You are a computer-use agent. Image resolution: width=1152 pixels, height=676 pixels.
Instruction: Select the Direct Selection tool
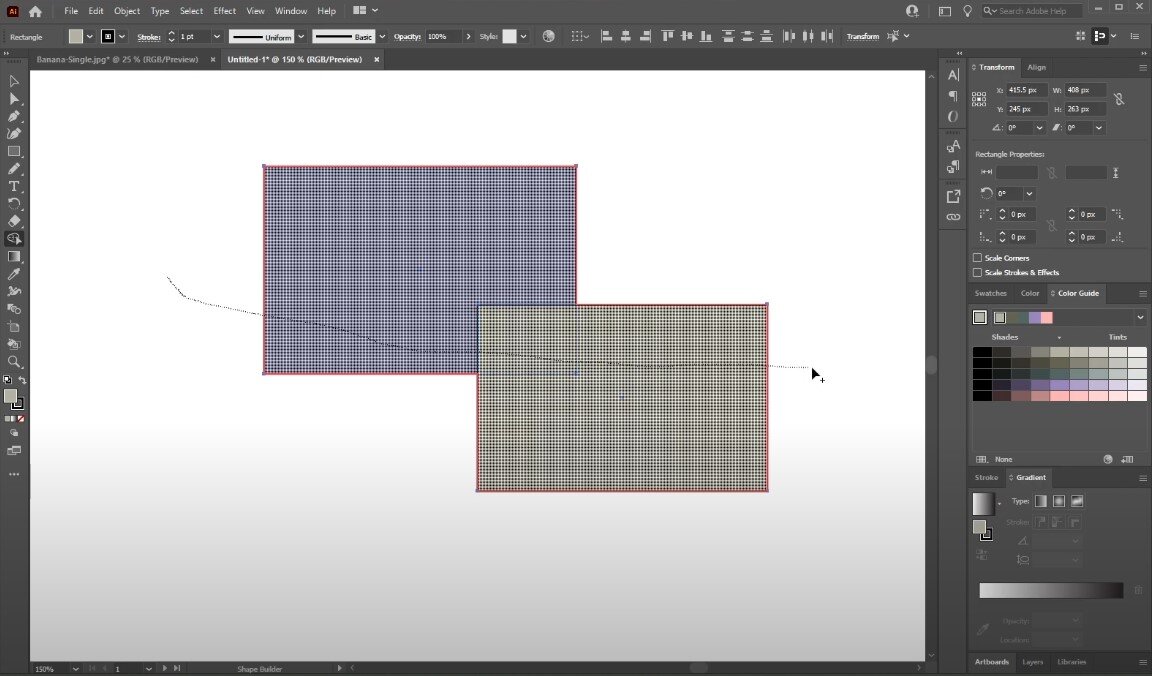(x=14, y=99)
